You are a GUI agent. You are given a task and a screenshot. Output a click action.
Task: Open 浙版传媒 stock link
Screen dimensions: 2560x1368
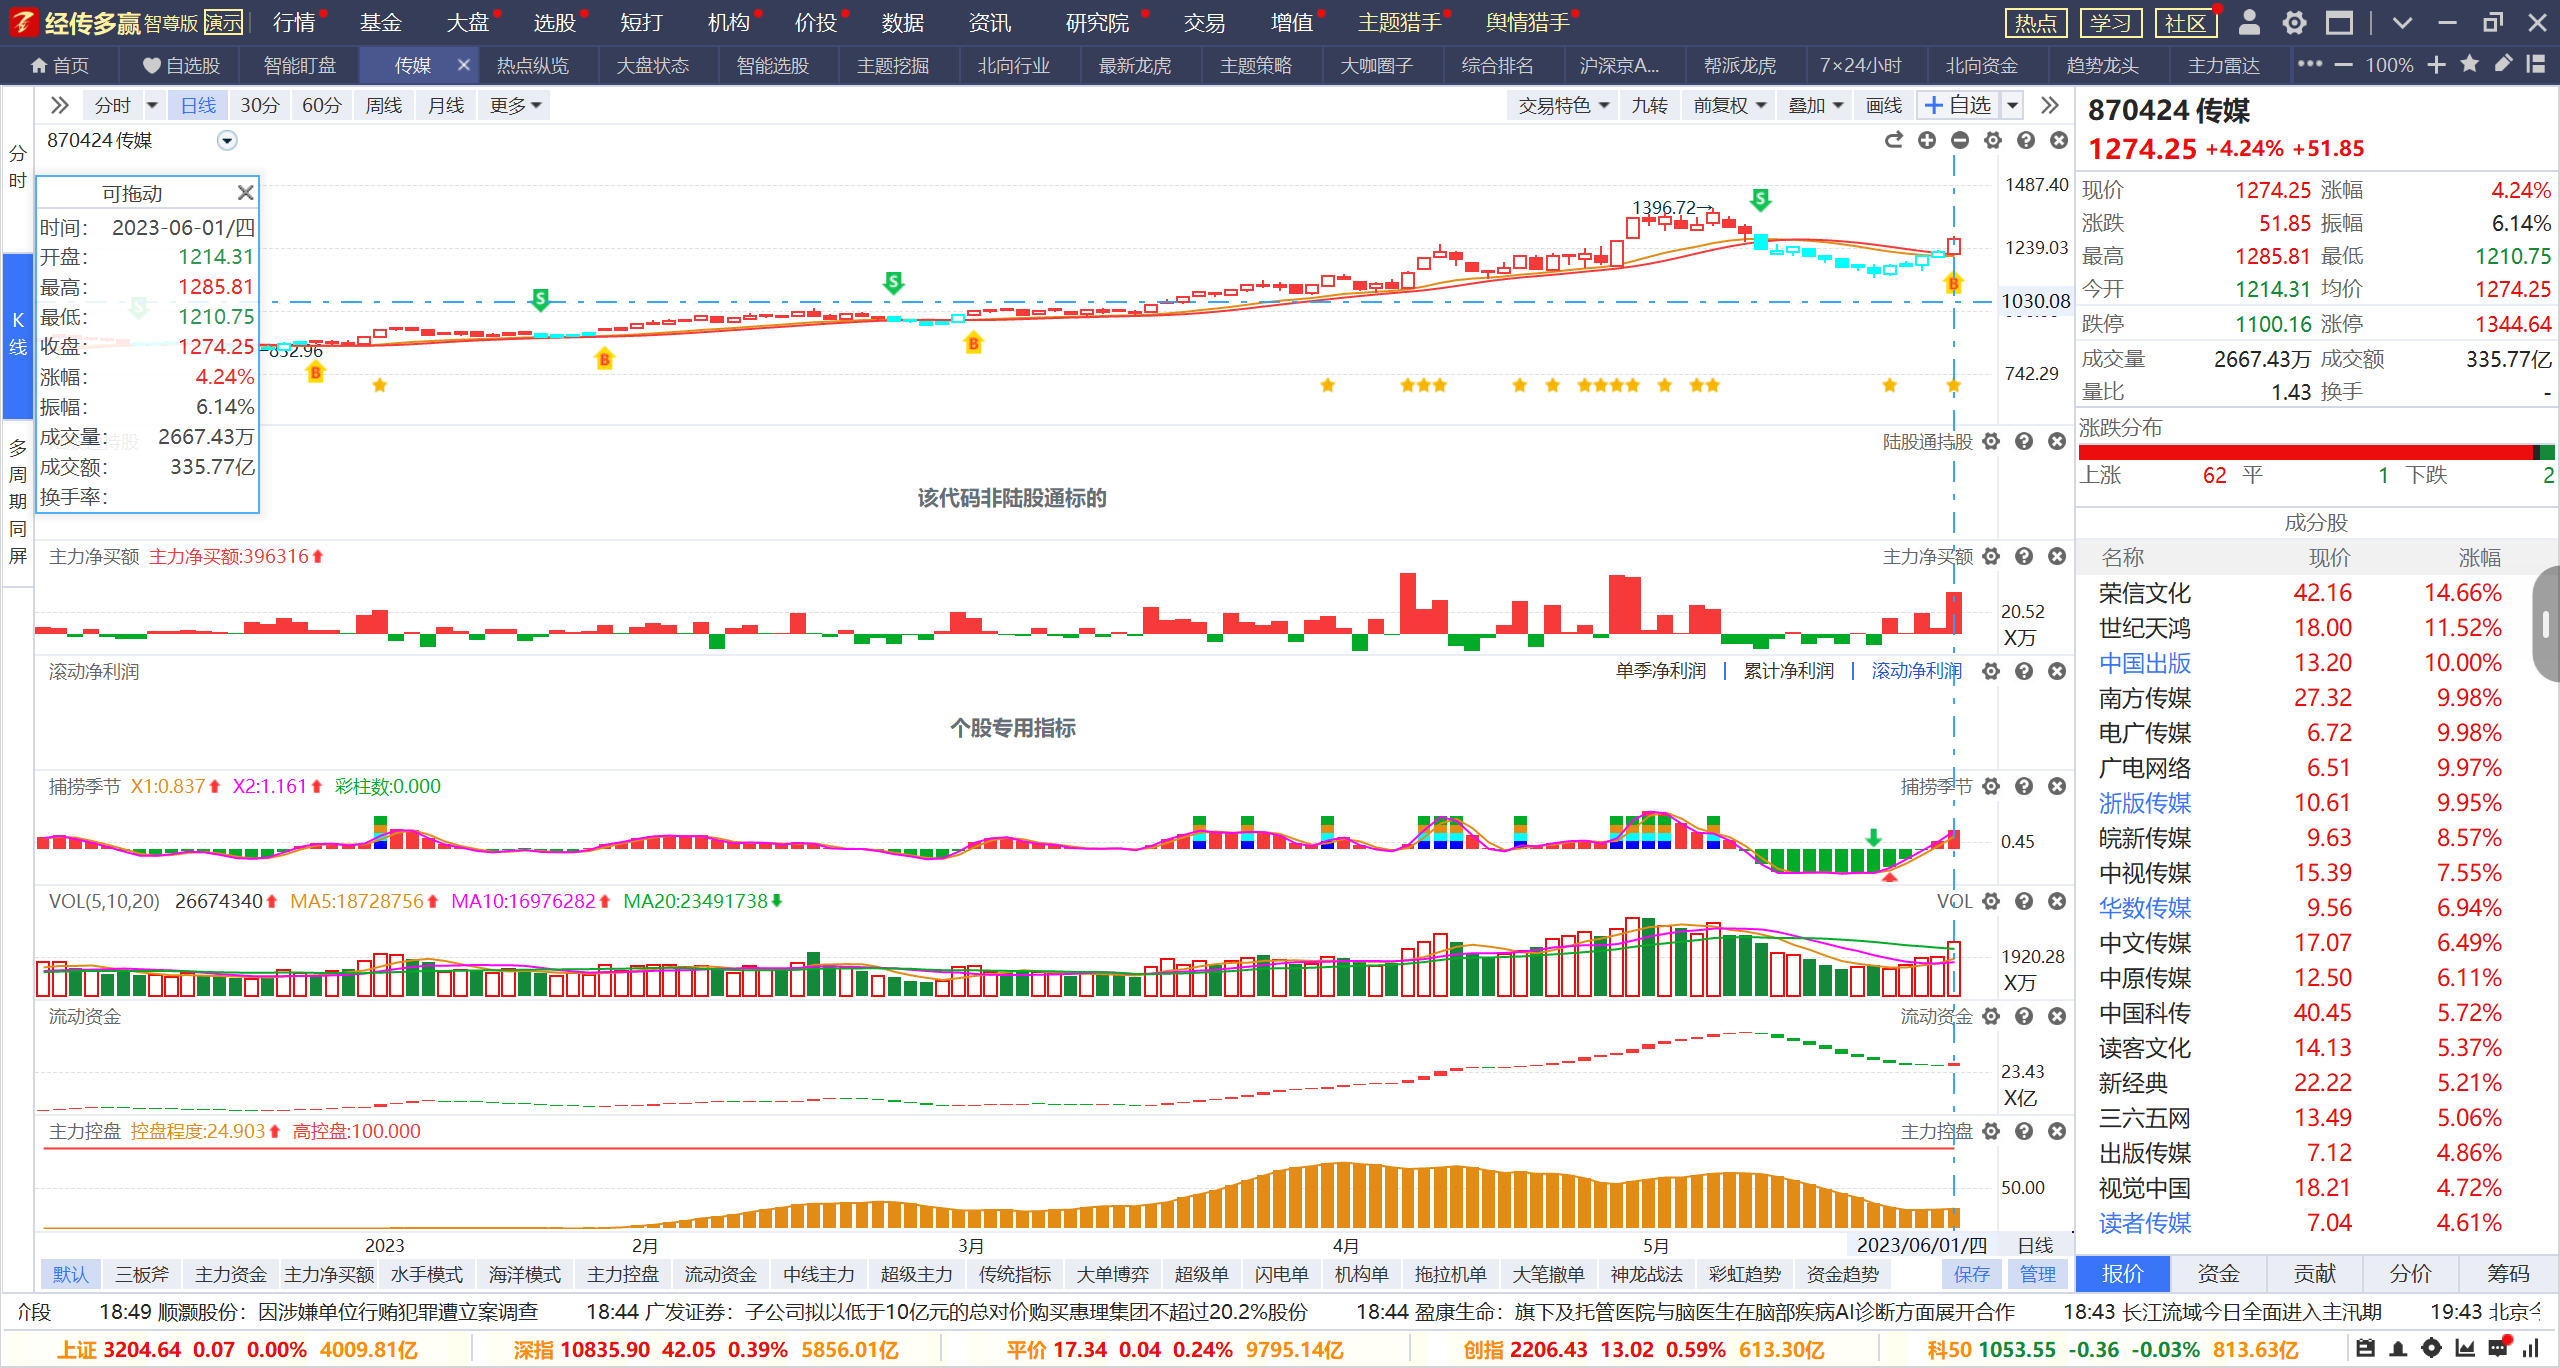[2144, 803]
